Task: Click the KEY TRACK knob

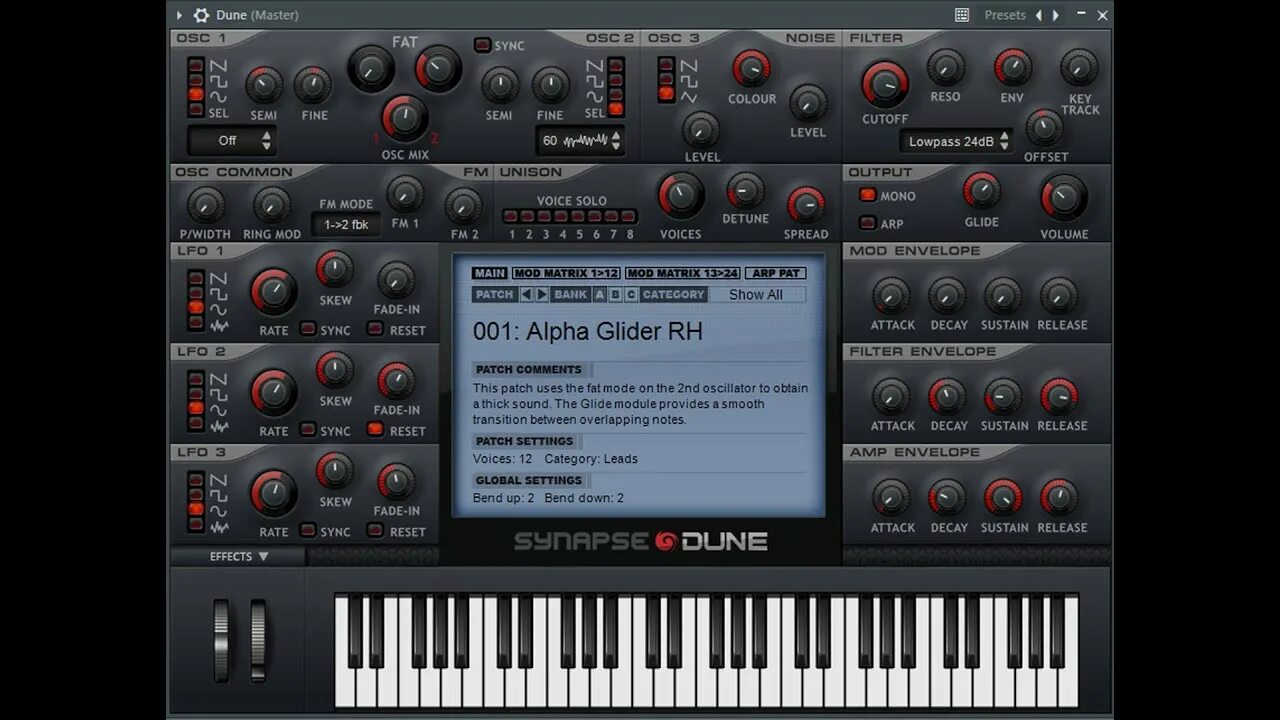Action: (1079, 68)
